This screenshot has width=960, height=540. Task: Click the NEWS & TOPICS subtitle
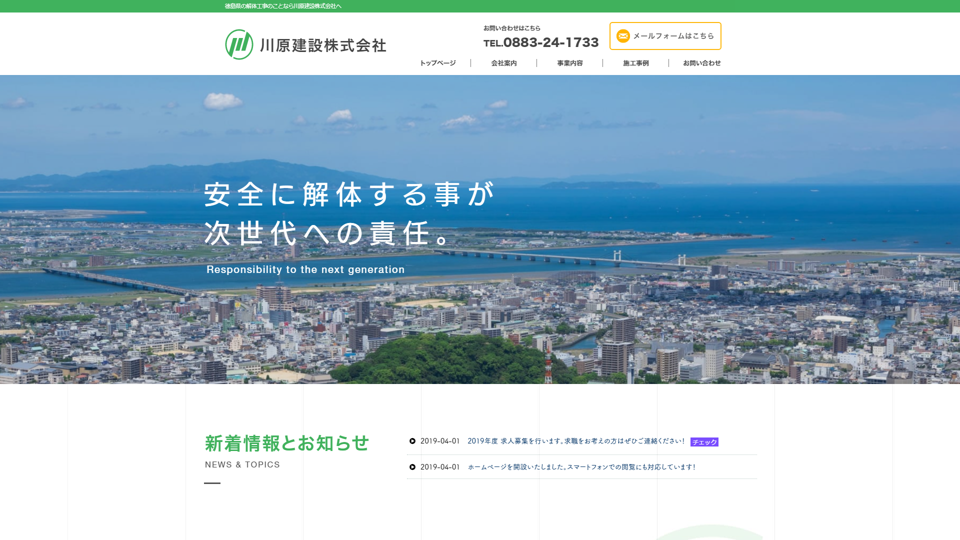pos(242,465)
